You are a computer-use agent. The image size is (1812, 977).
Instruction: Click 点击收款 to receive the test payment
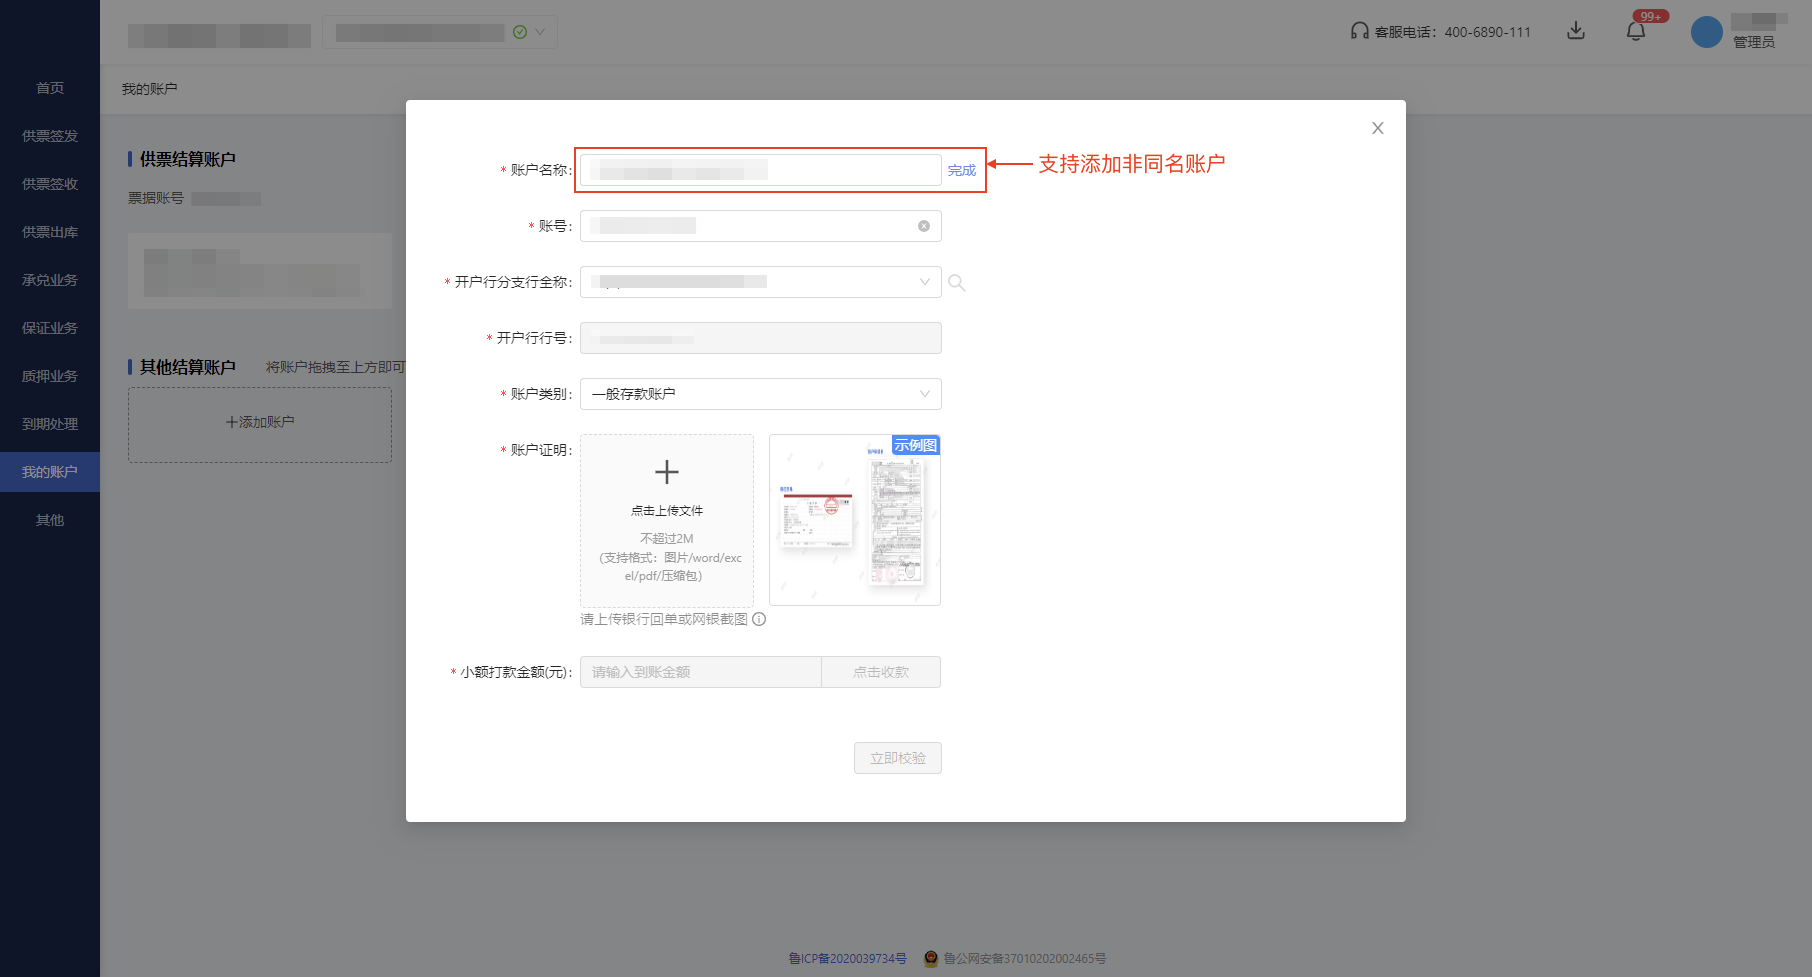[880, 671]
